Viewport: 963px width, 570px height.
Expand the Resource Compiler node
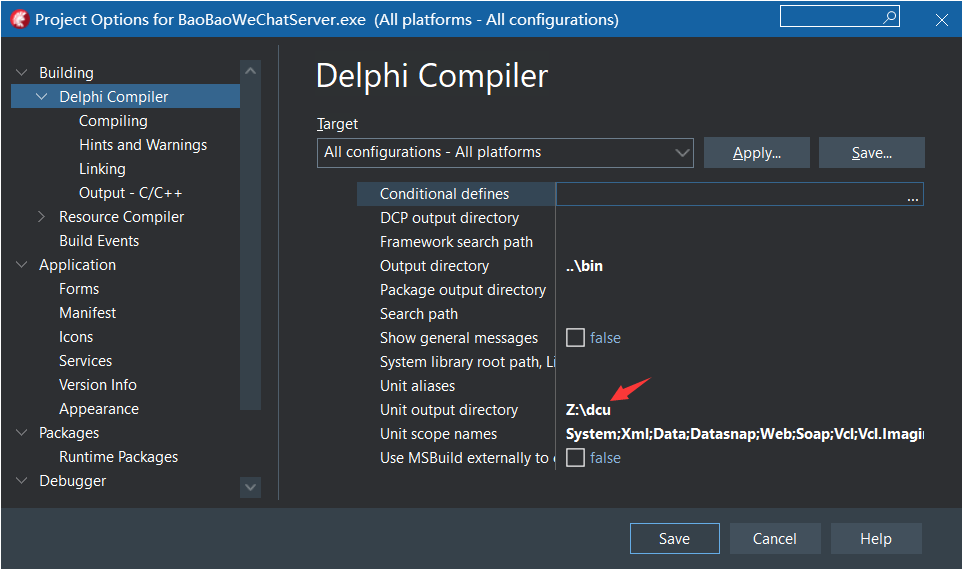coord(42,217)
